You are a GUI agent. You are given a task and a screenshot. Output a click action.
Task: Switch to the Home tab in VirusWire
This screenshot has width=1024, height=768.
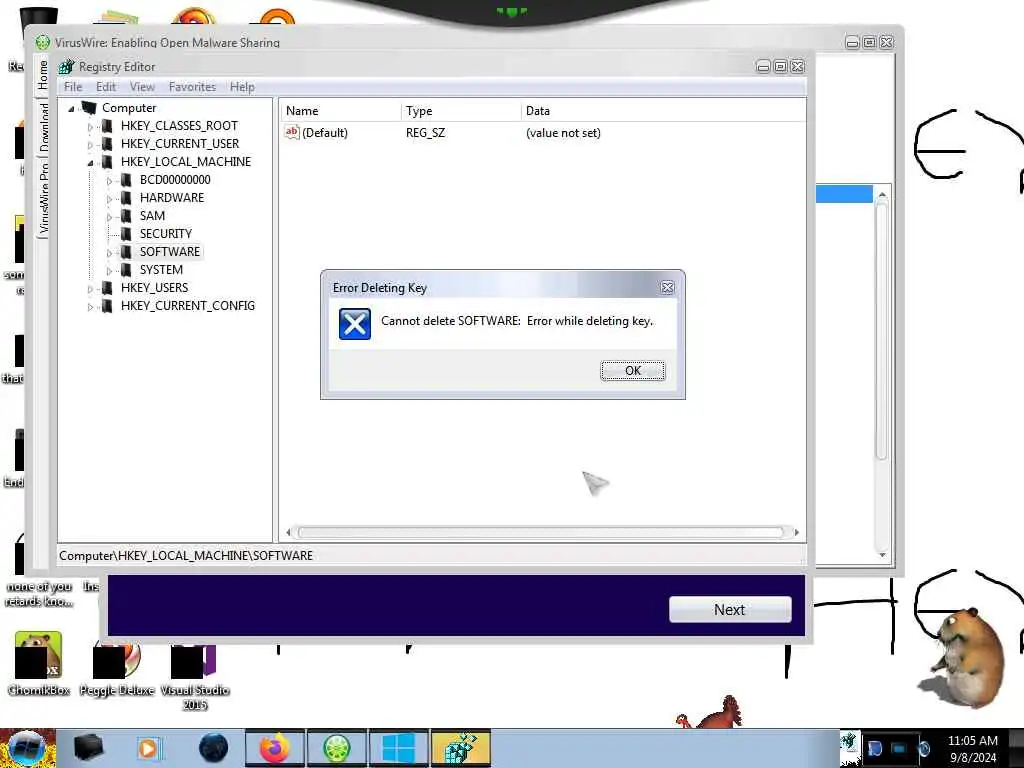(43, 74)
